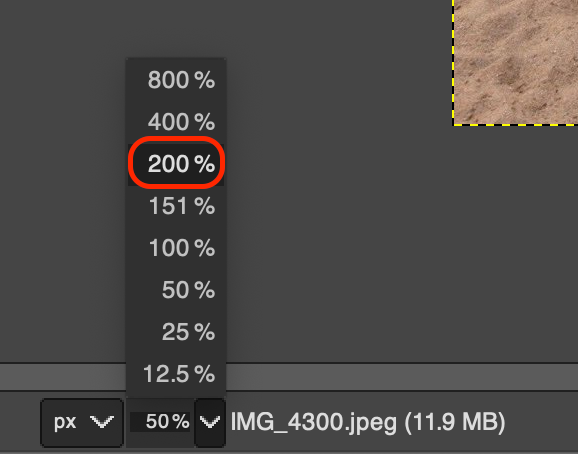Click the chevron beside 50%

(210, 422)
